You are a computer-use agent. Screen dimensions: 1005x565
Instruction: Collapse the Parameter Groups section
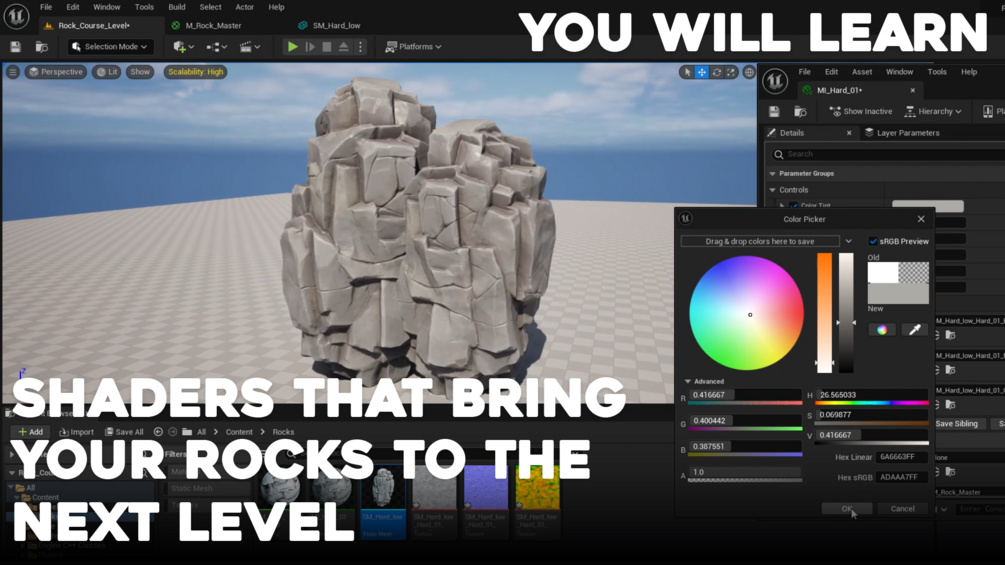(772, 174)
